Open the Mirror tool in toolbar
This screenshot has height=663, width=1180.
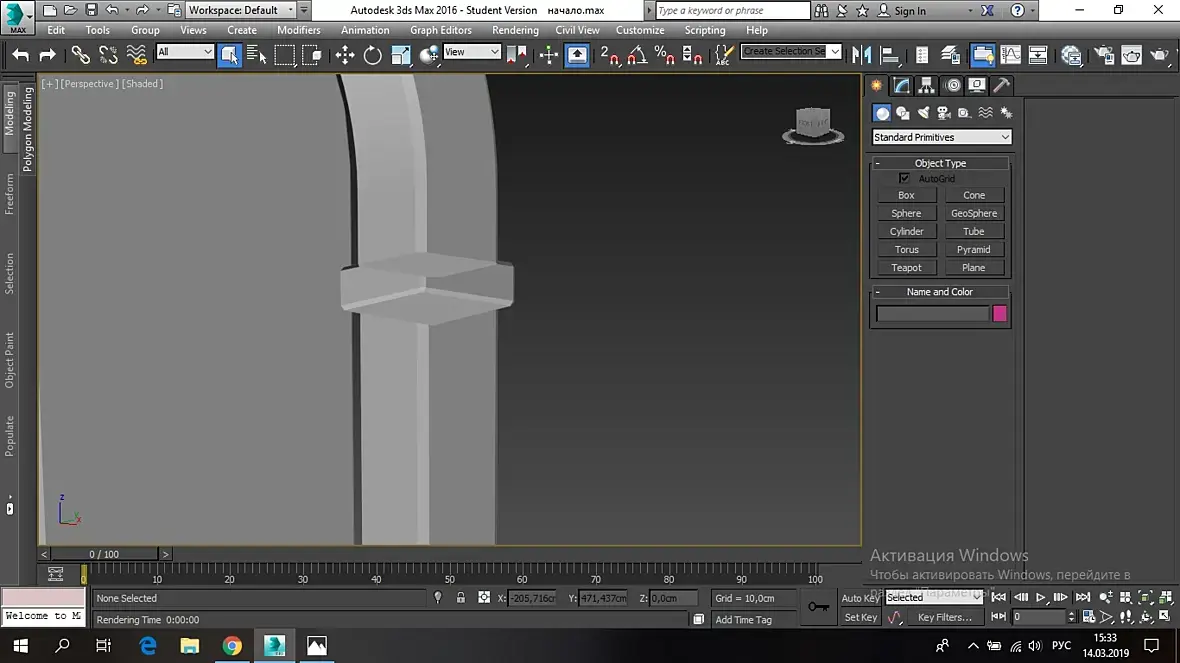861,55
